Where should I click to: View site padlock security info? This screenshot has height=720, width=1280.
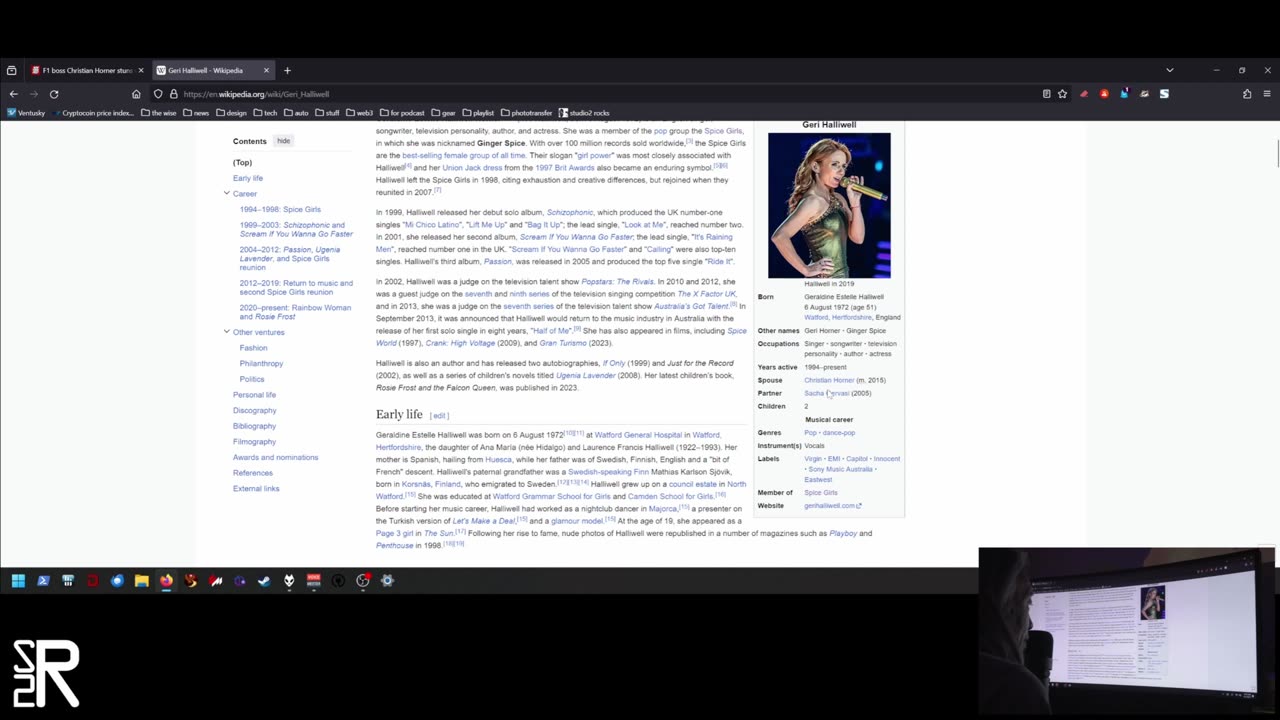point(173,94)
